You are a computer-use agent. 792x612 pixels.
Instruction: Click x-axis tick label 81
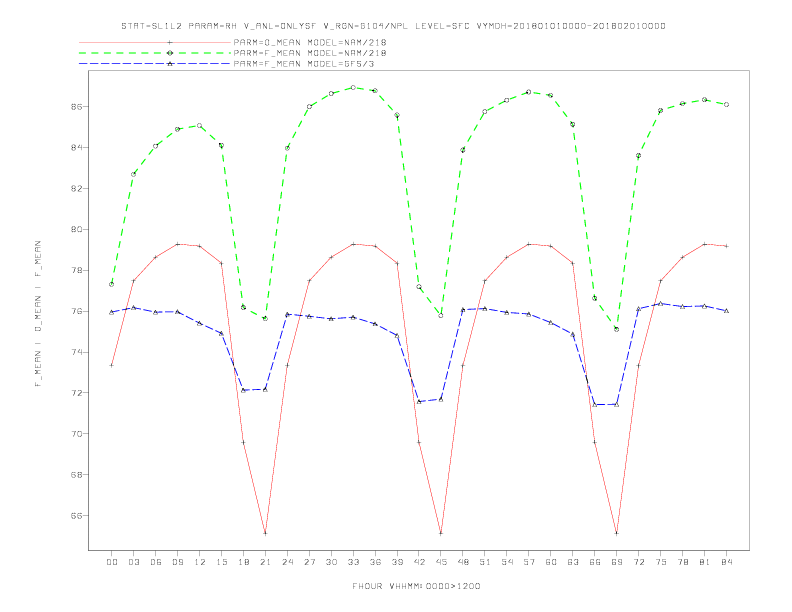point(705,562)
